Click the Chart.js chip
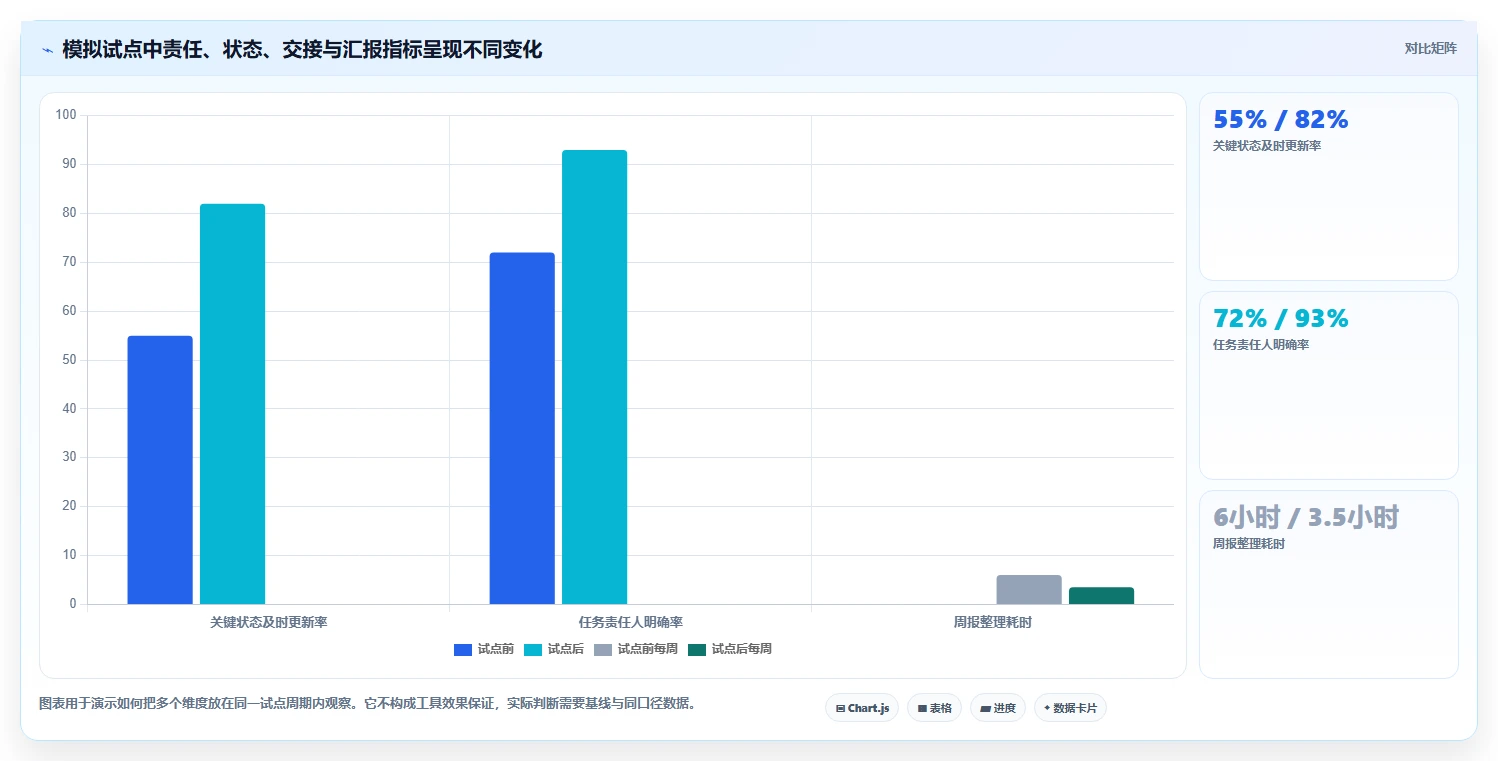This screenshot has width=1498, height=761. click(x=862, y=708)
